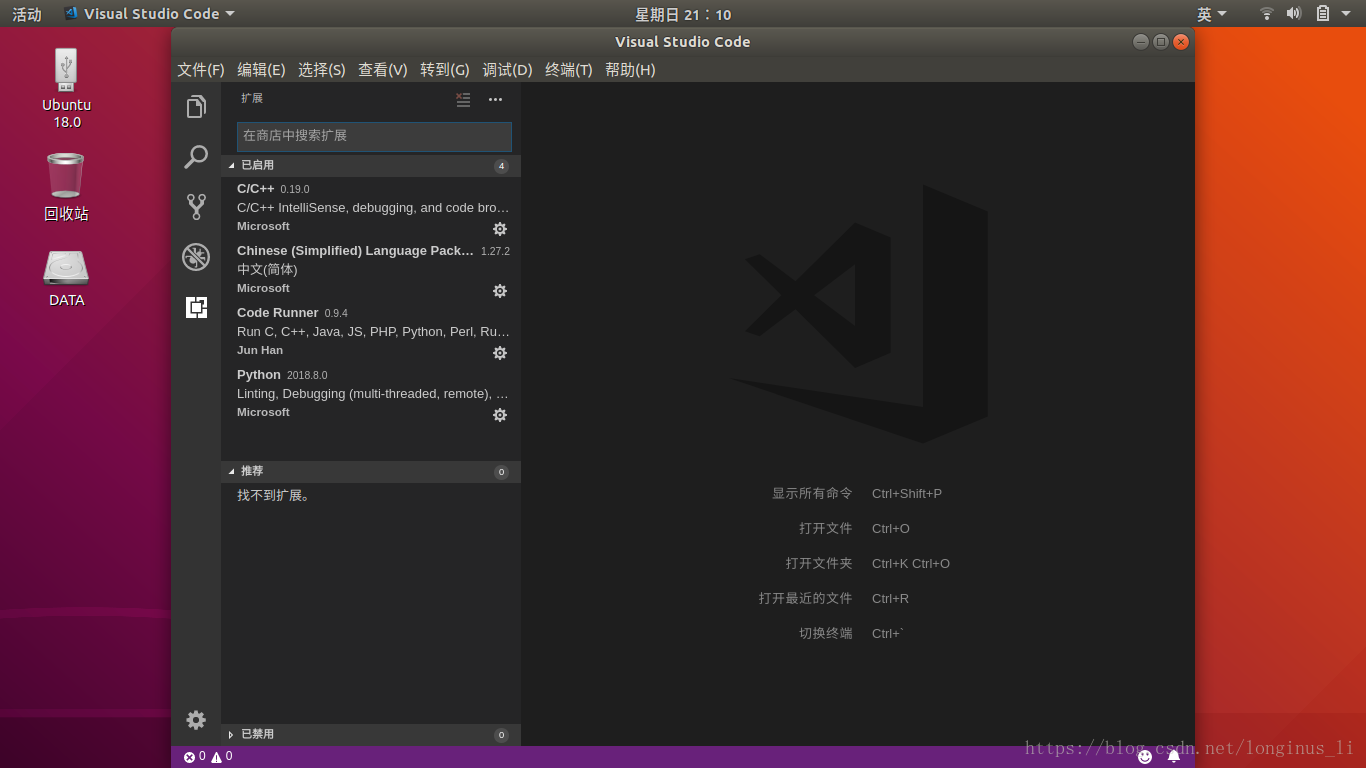Screen dimensions: 1366x768
Task: Clear extensions search results icon
Action: pyautogui.click(x=463, y=99)
